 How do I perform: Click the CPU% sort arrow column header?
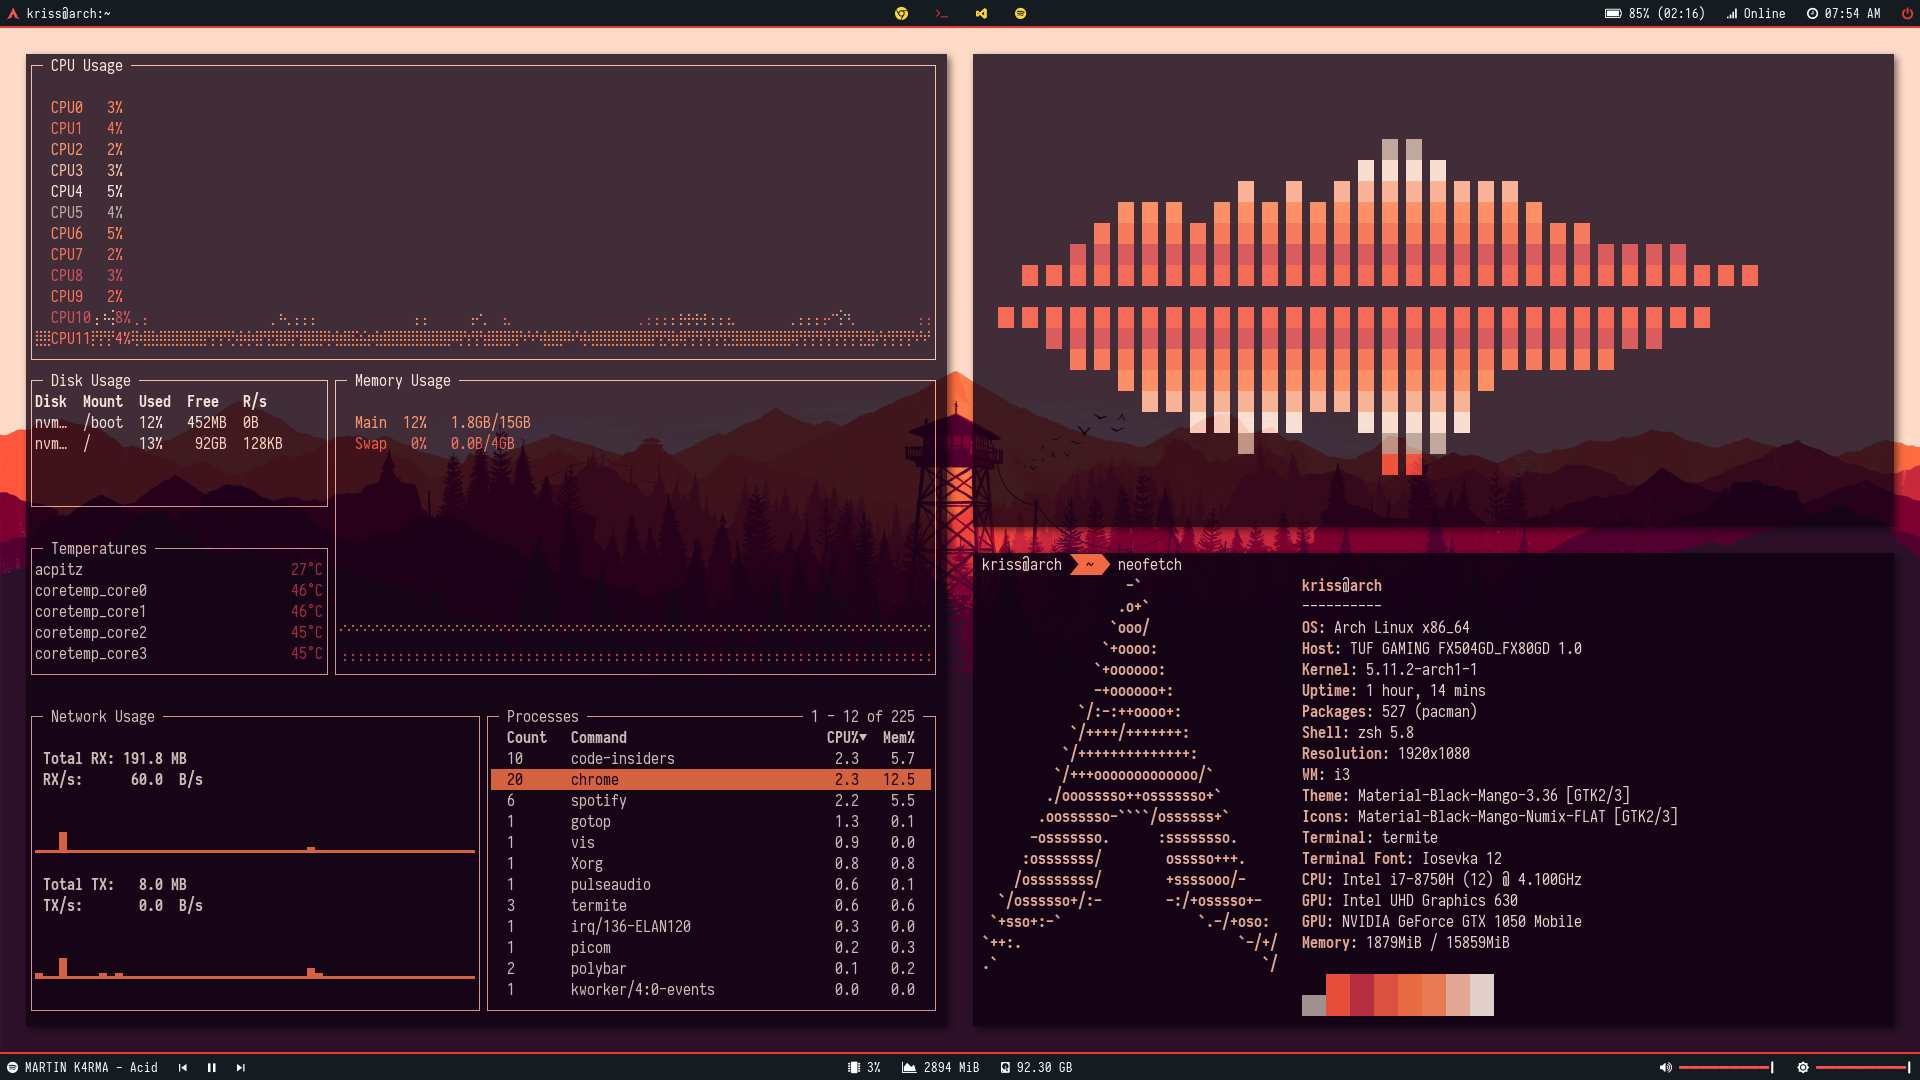coord(846,738)
